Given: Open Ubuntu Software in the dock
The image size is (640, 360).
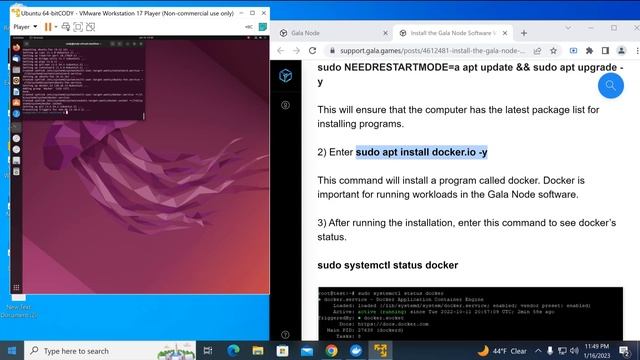Looking at the screenshot, I should point(16,103).
